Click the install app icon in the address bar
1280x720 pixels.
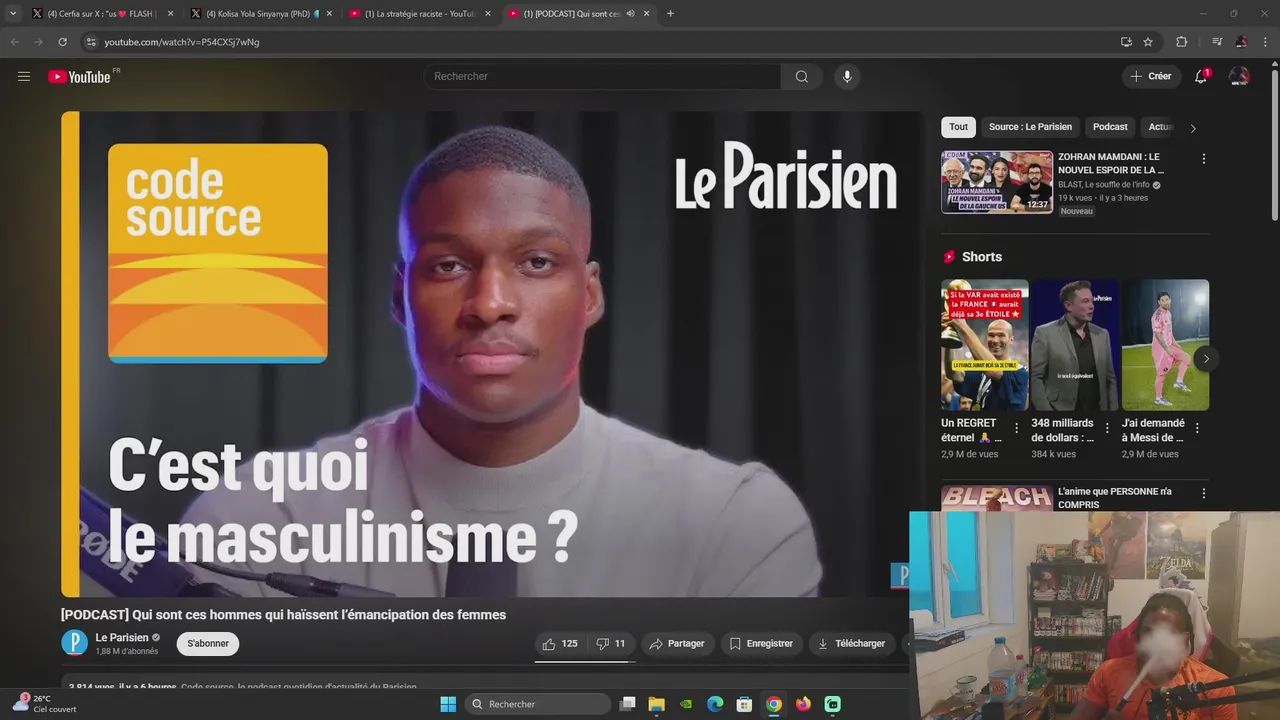click(x=1126, y=42)
